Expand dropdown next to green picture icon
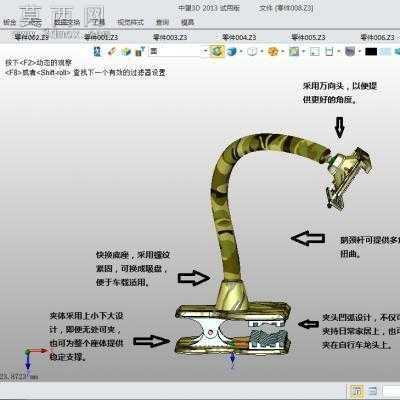The width and height of the screenshot is (400, 400). (x=304, y=52)
